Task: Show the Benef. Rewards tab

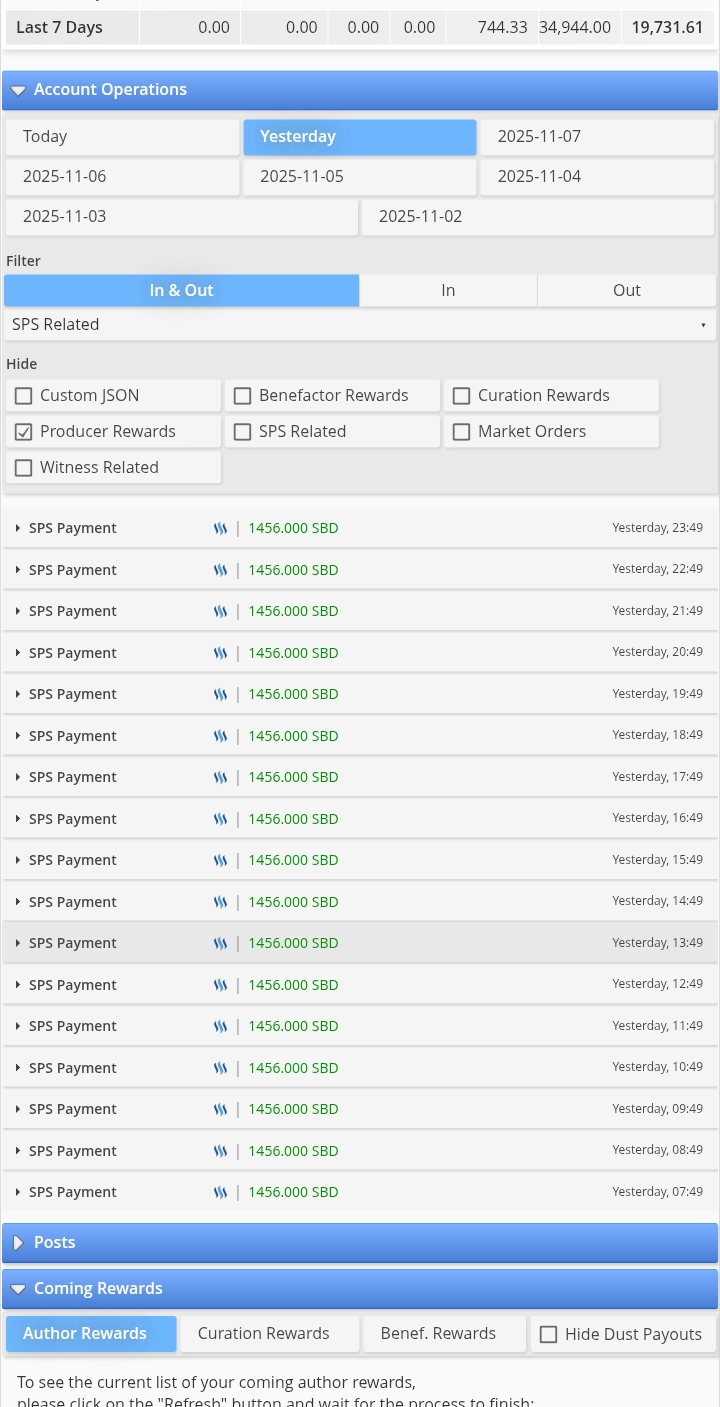Action: [444, 1334]
